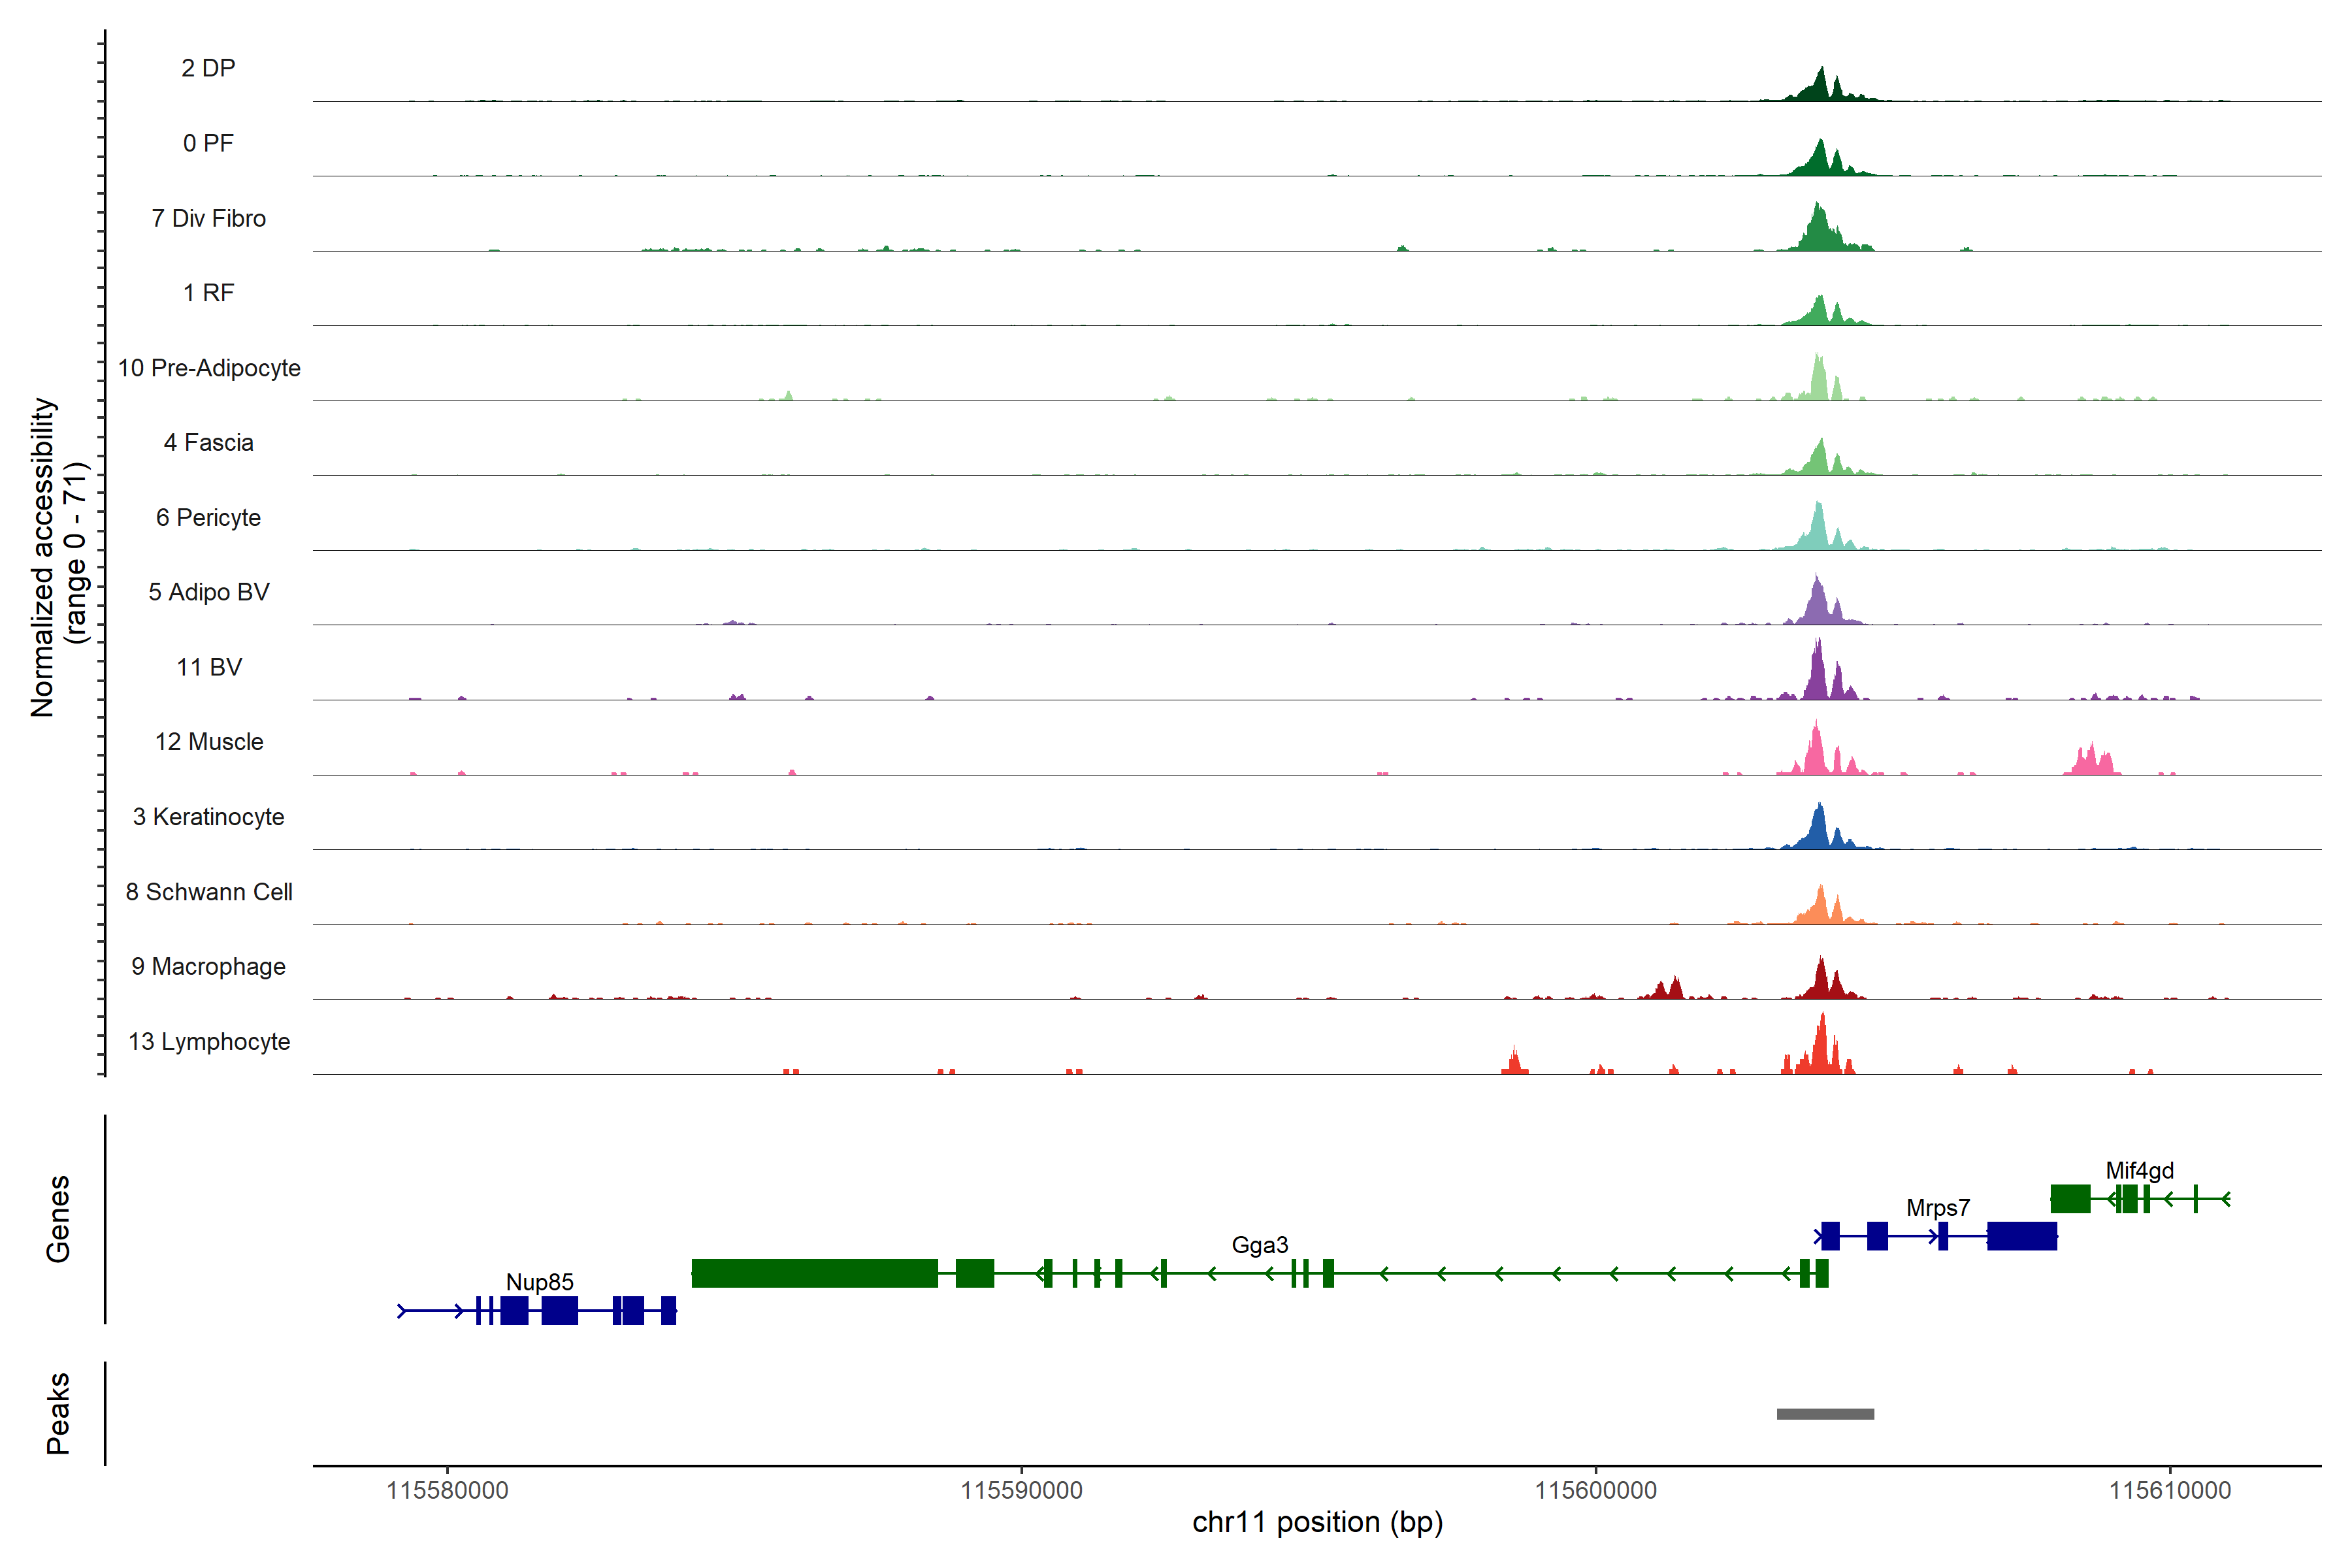Image resolution: width=2352 pixels, height=1568 pixels.
Task: Click the 115600000 axis tick label
Action: click(1595, 1490)
